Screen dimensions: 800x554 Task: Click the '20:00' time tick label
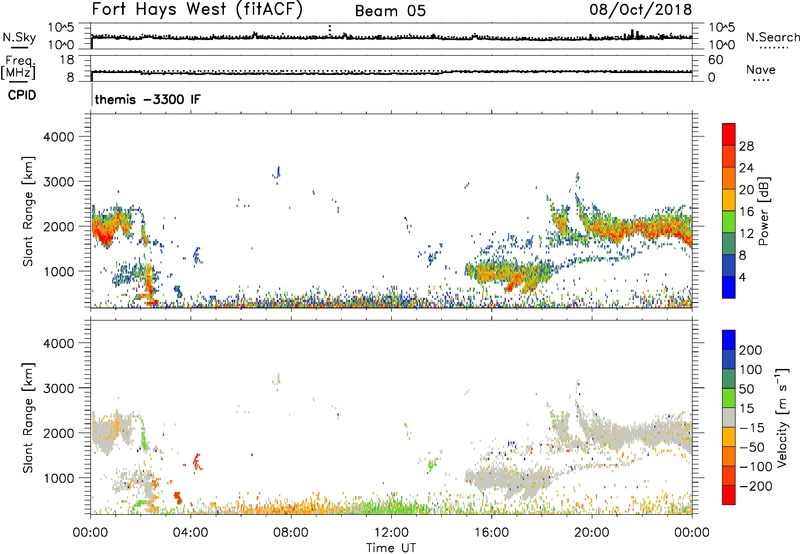point(591,533)
